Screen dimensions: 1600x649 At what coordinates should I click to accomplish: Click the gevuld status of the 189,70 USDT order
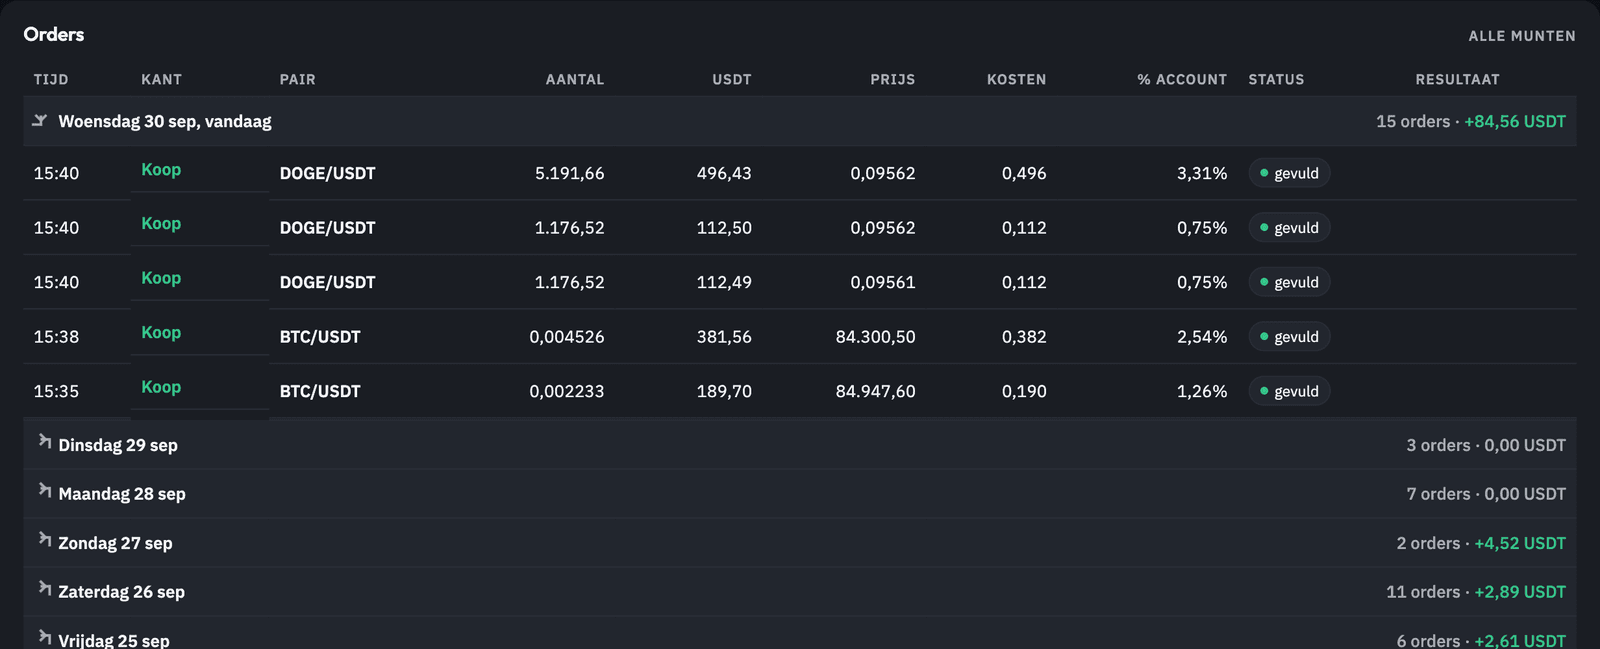(x=1289, y=391)
